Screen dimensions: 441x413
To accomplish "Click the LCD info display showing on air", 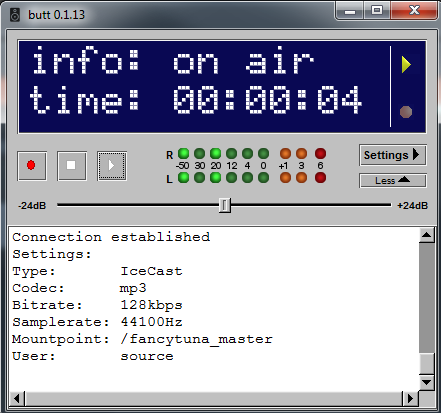I will pyautogui.click(x=204, y=87).
